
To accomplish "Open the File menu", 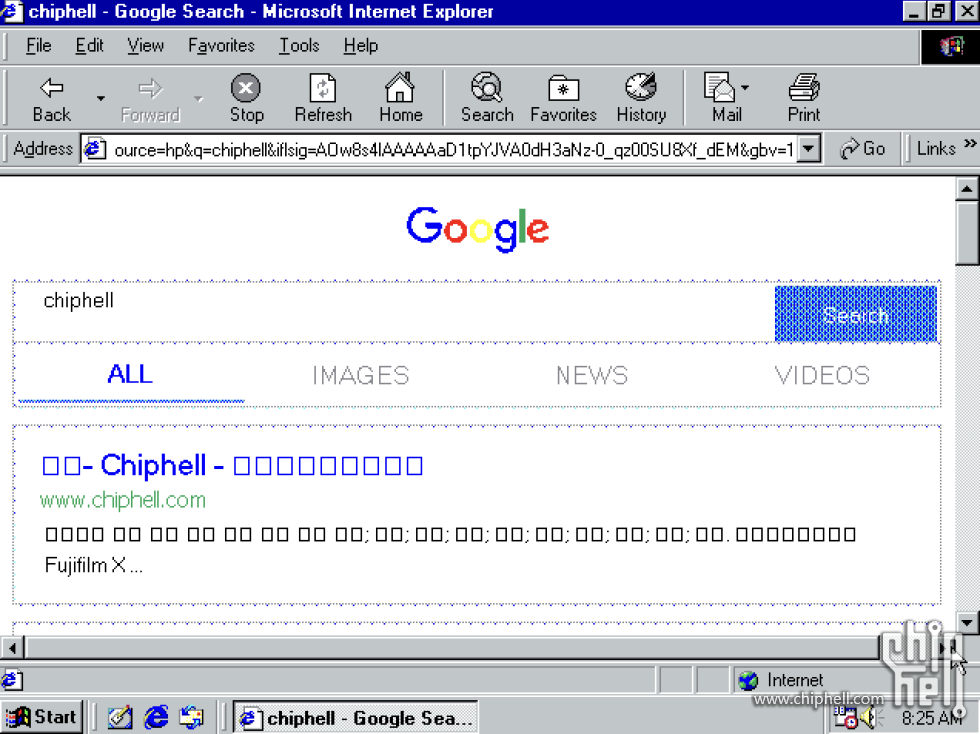I will 38,46.
